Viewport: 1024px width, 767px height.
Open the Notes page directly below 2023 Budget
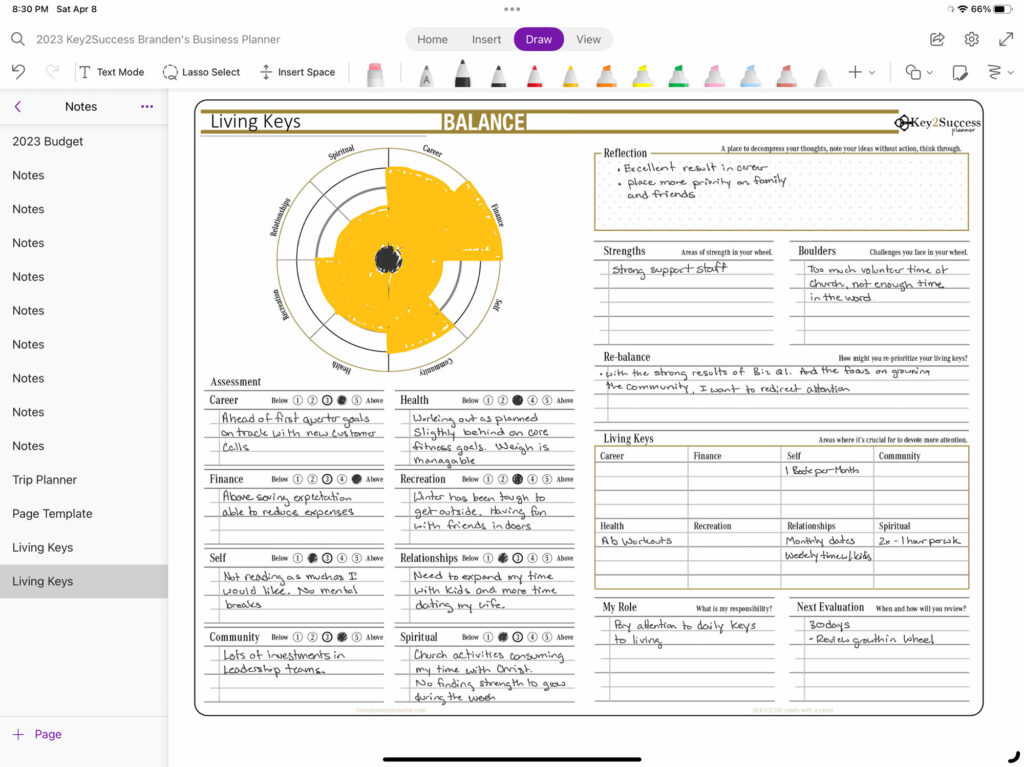click(x=84, y=175)
